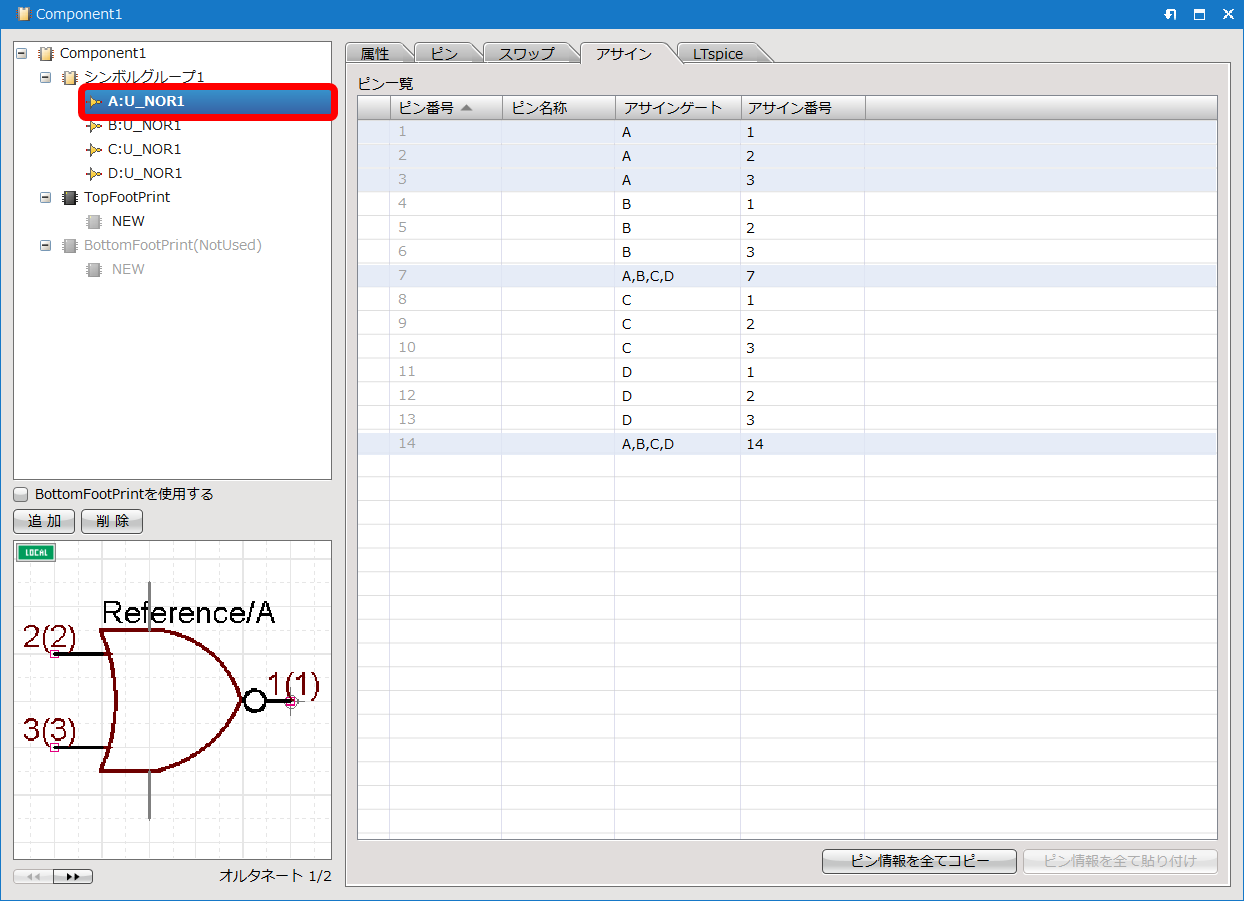The image size is (1244, 901).
Task: Collapse the Component1 root tree node
Action: (22, 53)
